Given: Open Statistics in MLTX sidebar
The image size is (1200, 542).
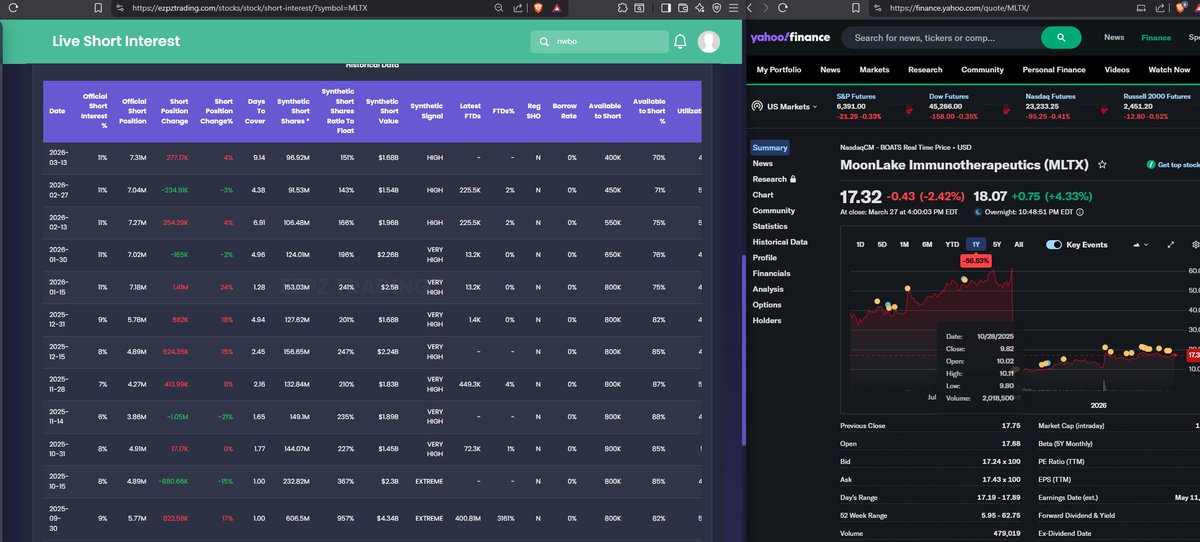Looking at the screenshot, I should (x=770, y=226).
